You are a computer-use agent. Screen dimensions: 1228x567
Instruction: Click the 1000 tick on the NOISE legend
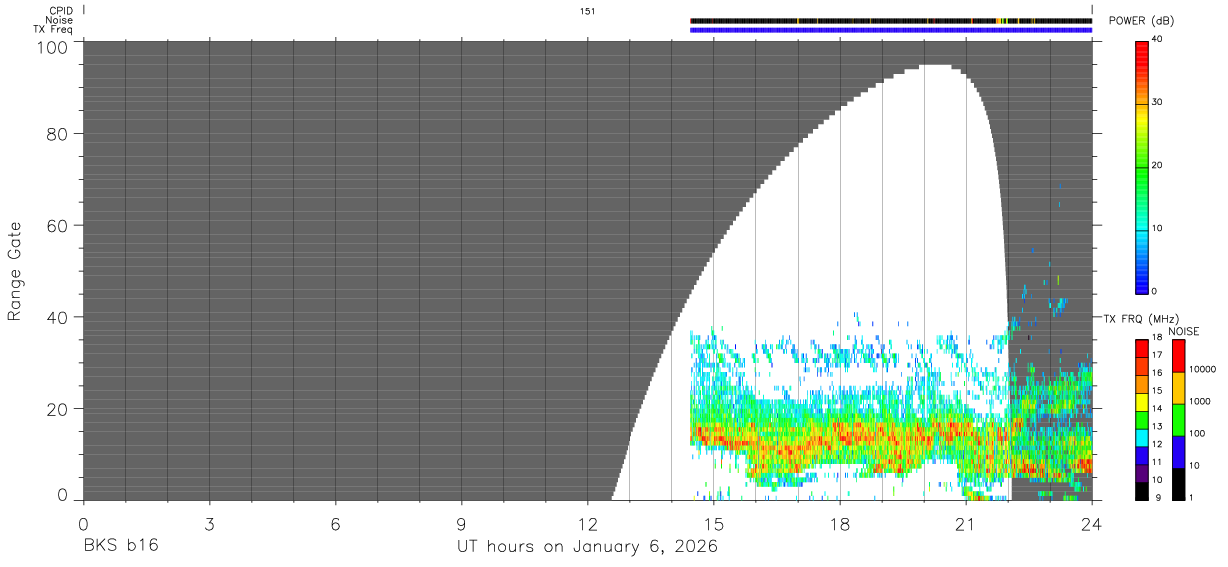(1200, 401)
